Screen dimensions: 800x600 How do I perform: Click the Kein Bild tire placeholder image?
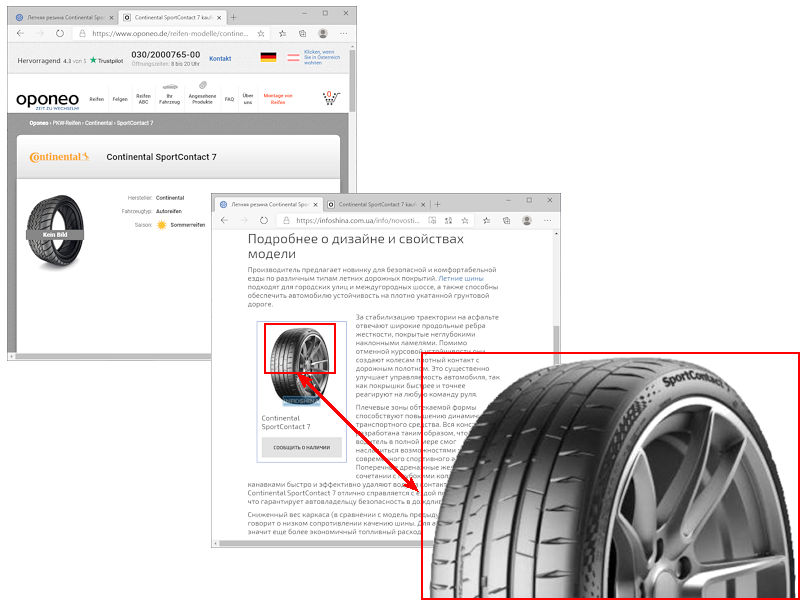(55, 232)
